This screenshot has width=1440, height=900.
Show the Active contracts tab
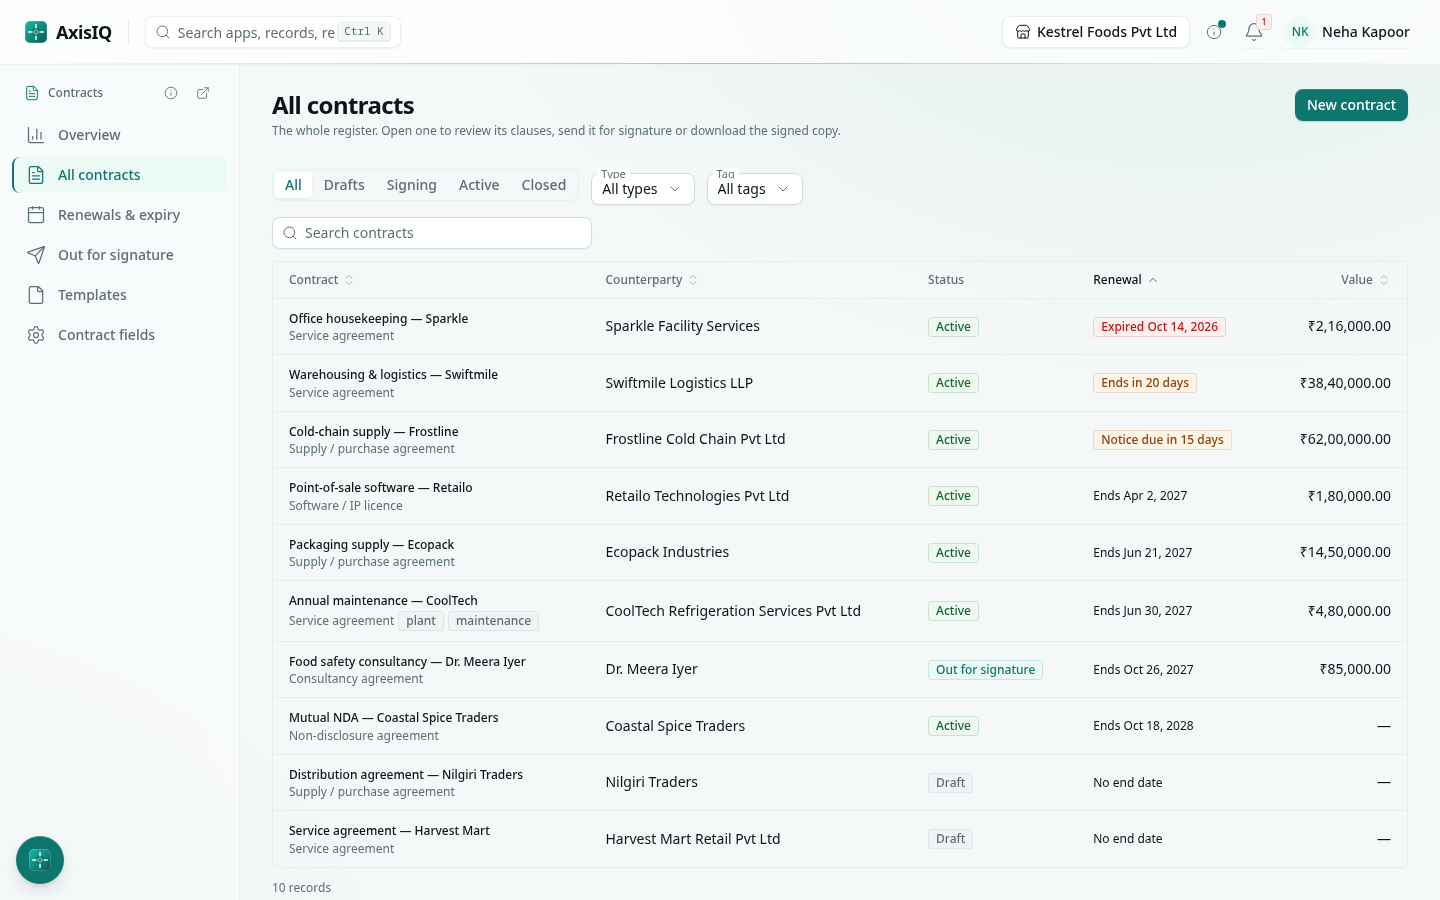pyautogui.click(x=479, y=185)
